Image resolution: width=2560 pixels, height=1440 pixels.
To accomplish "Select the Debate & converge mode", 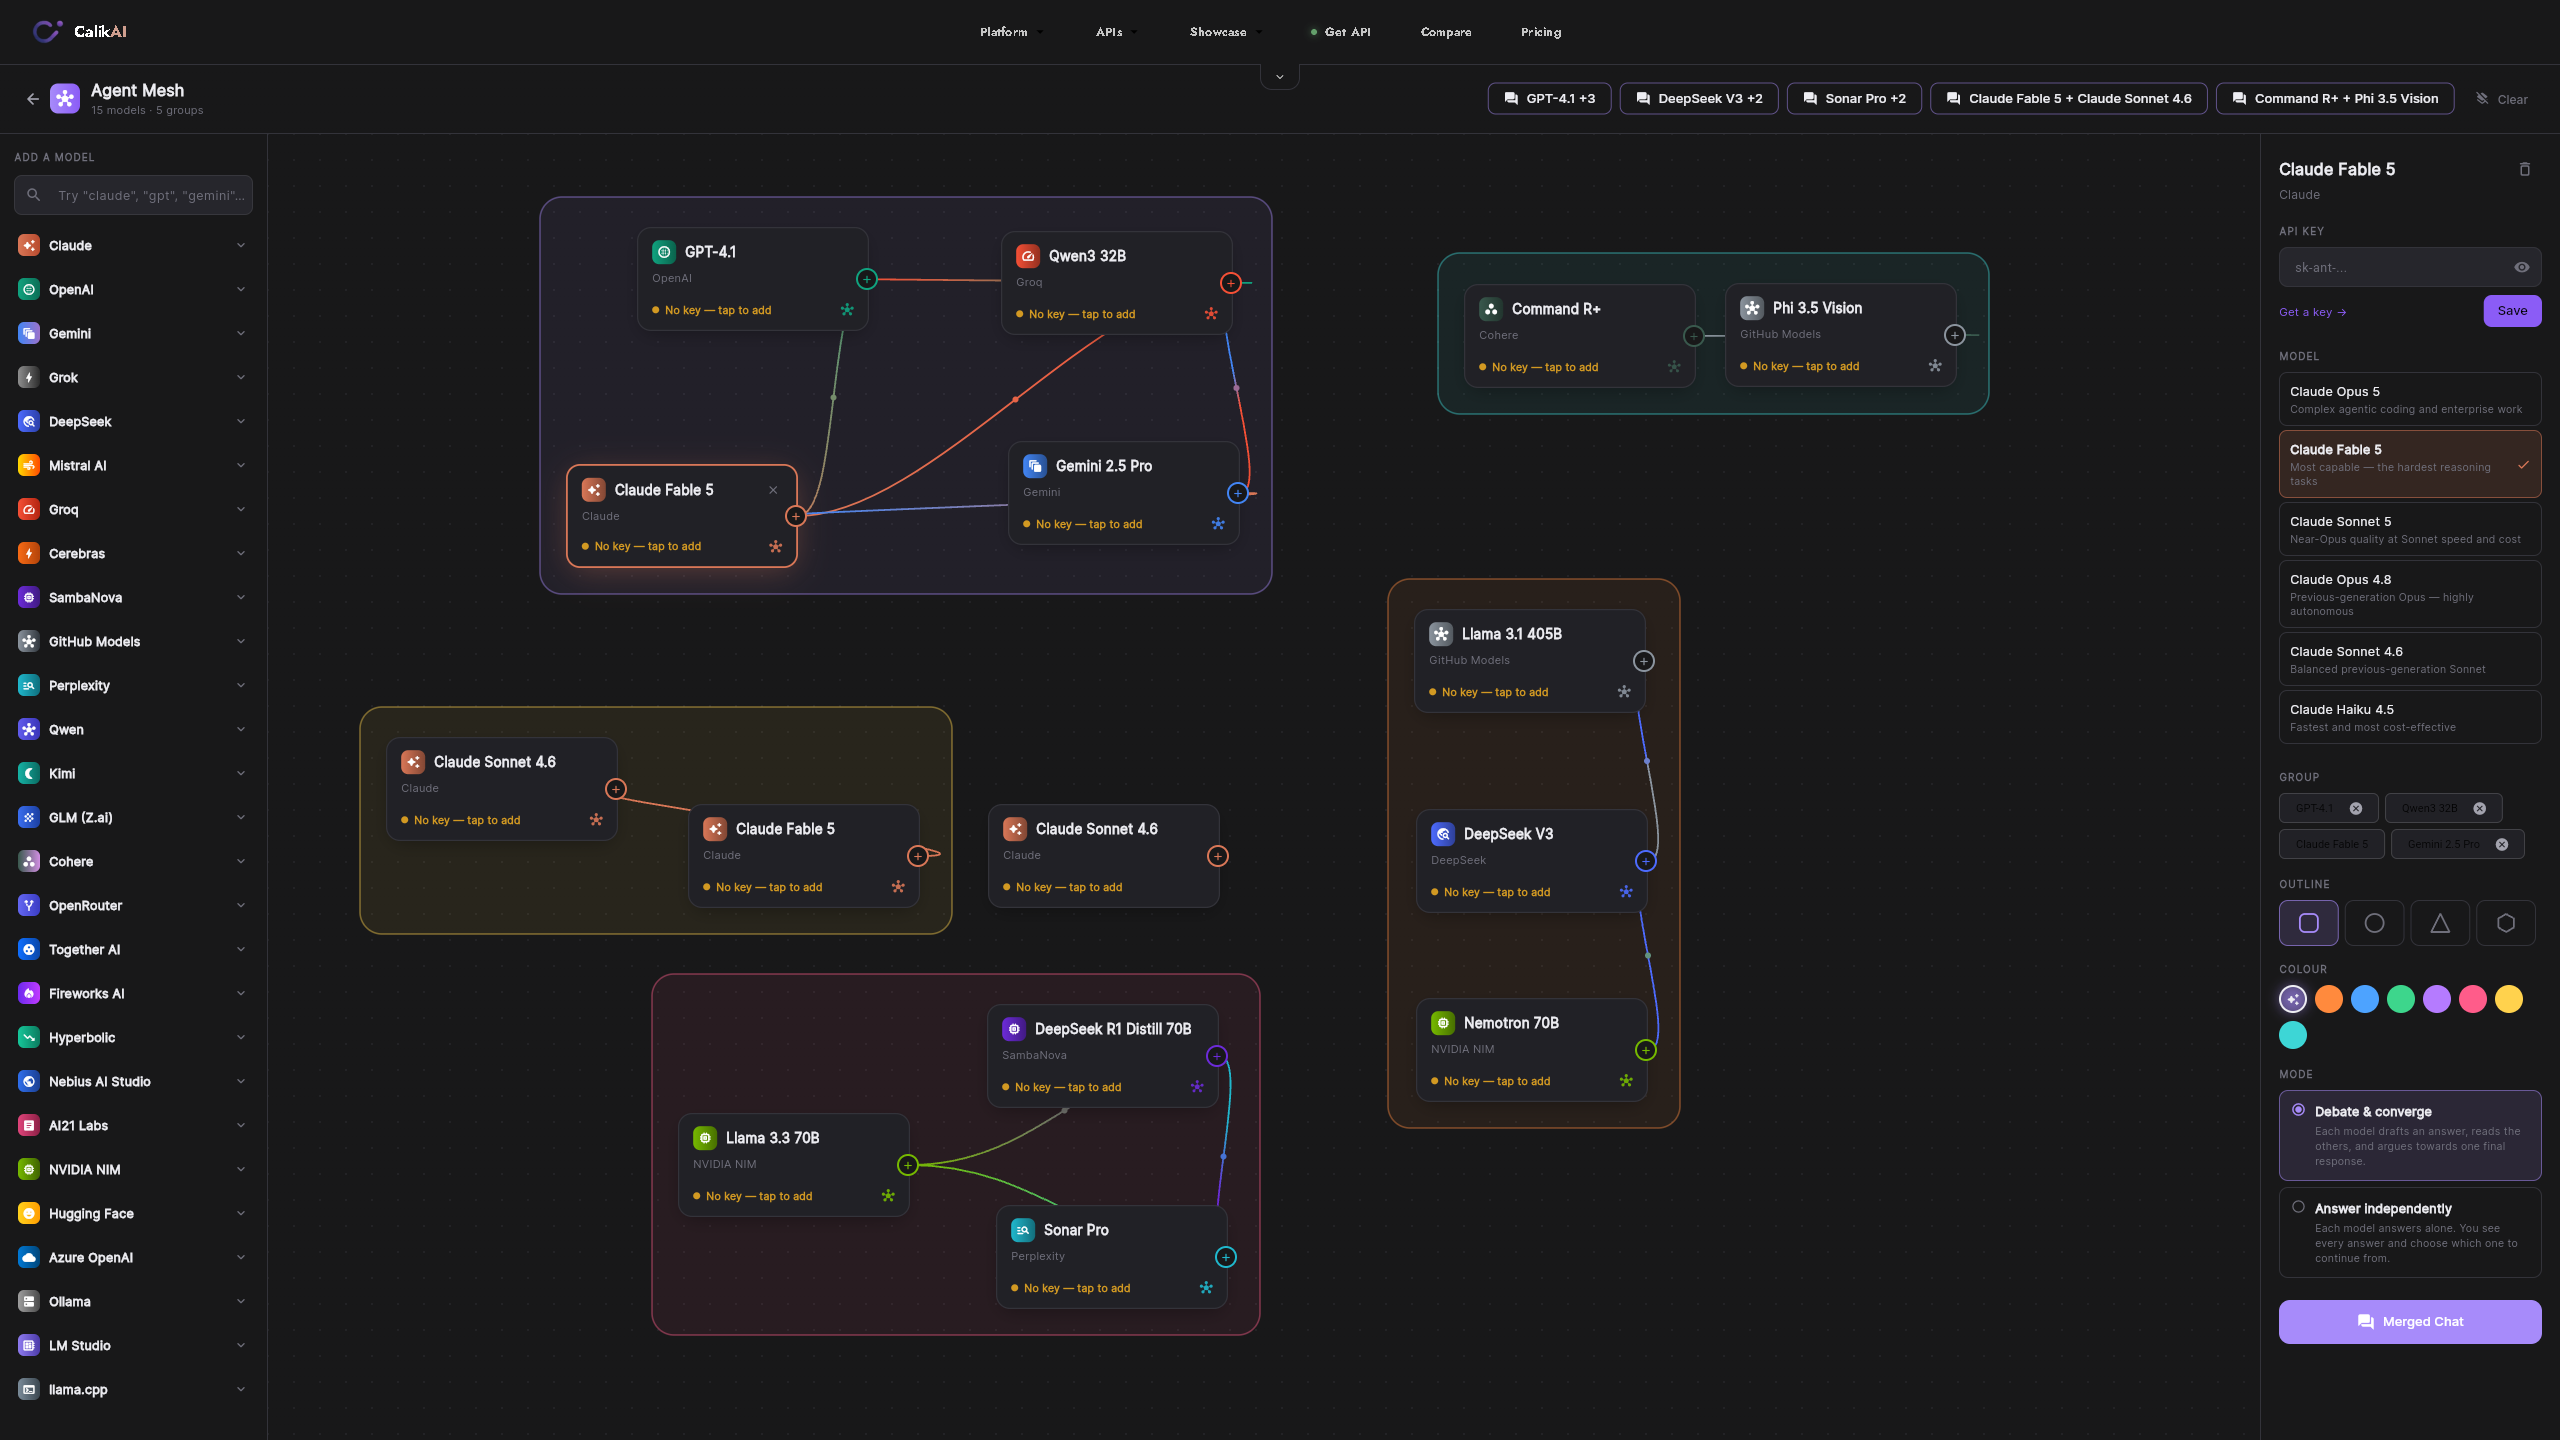I will tap(2410, 1135).
